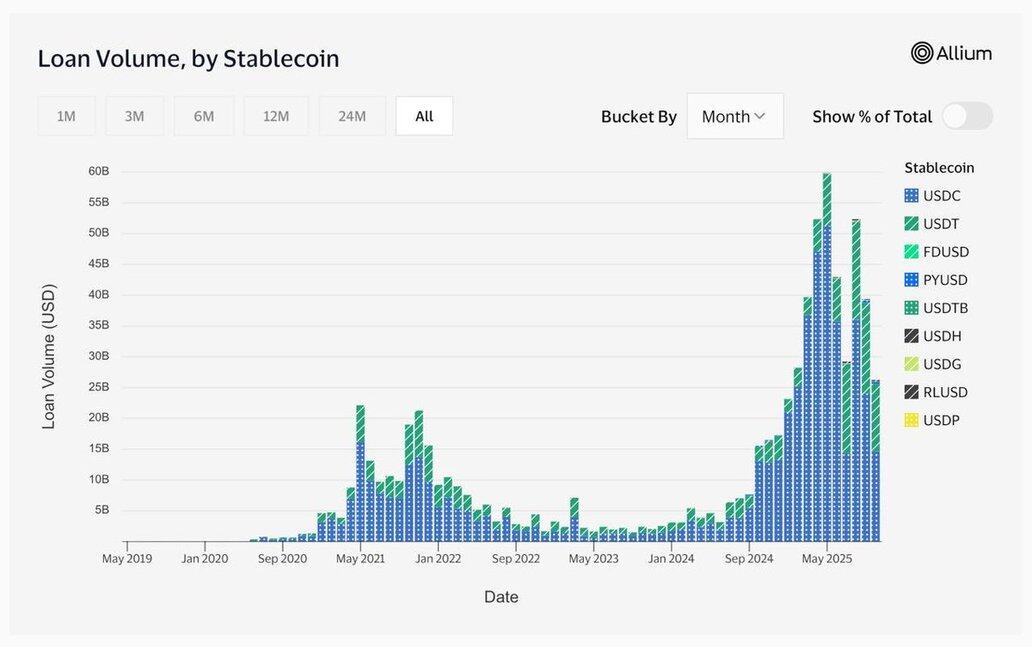Screen dimensions: 1032x647
Task: Click the Allium logo icon
Action: tap(921, 53)
